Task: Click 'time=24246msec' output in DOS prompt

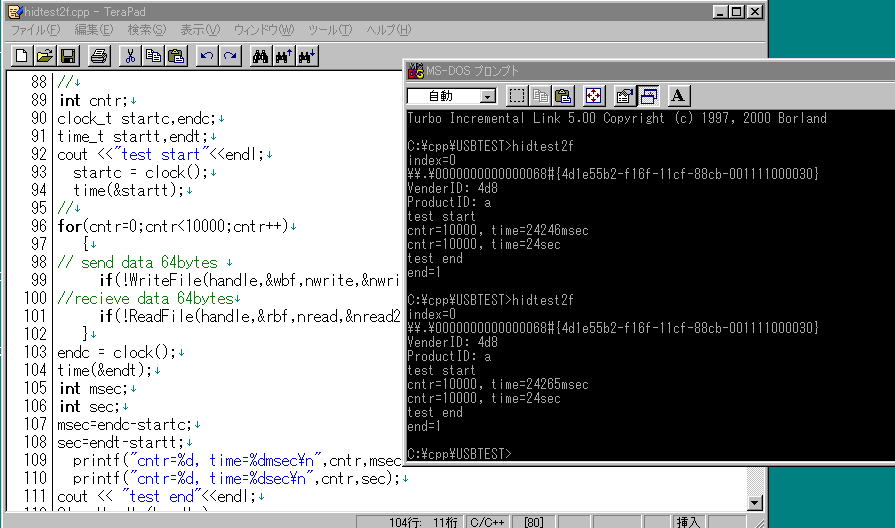Action: (x=539, y=231)
